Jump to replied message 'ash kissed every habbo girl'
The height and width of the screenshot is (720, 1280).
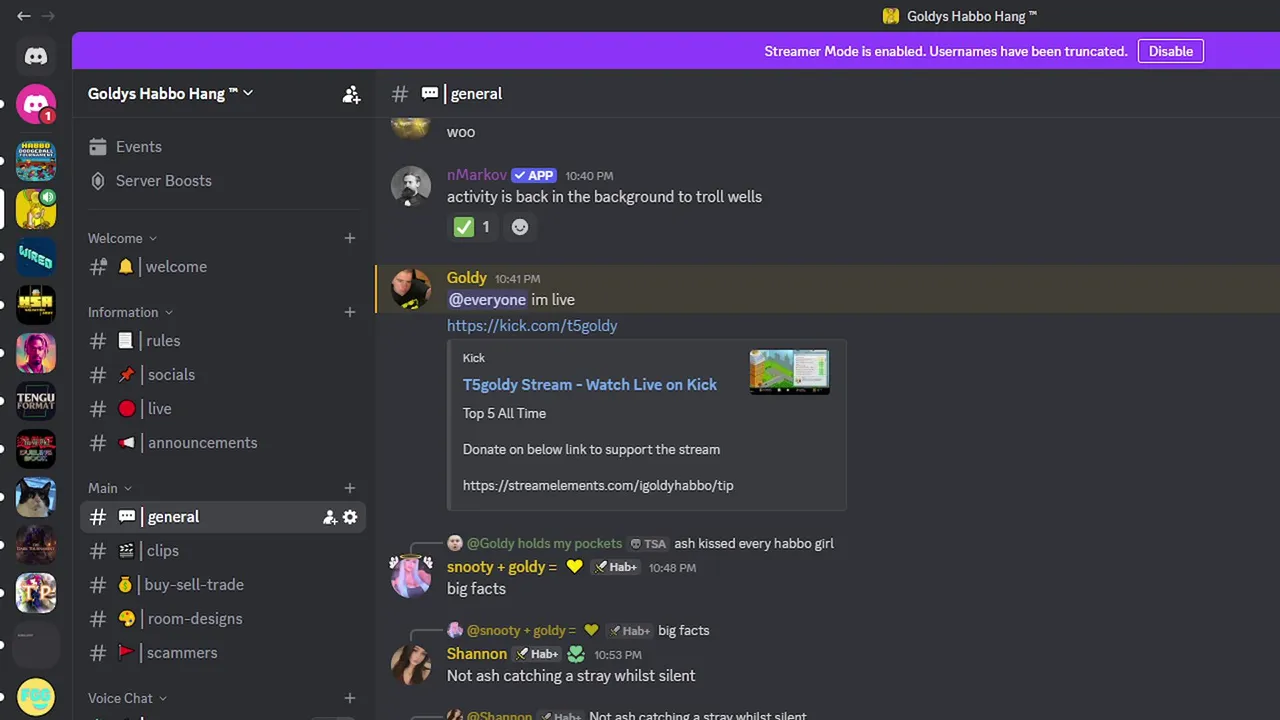[x=754, y=544]
